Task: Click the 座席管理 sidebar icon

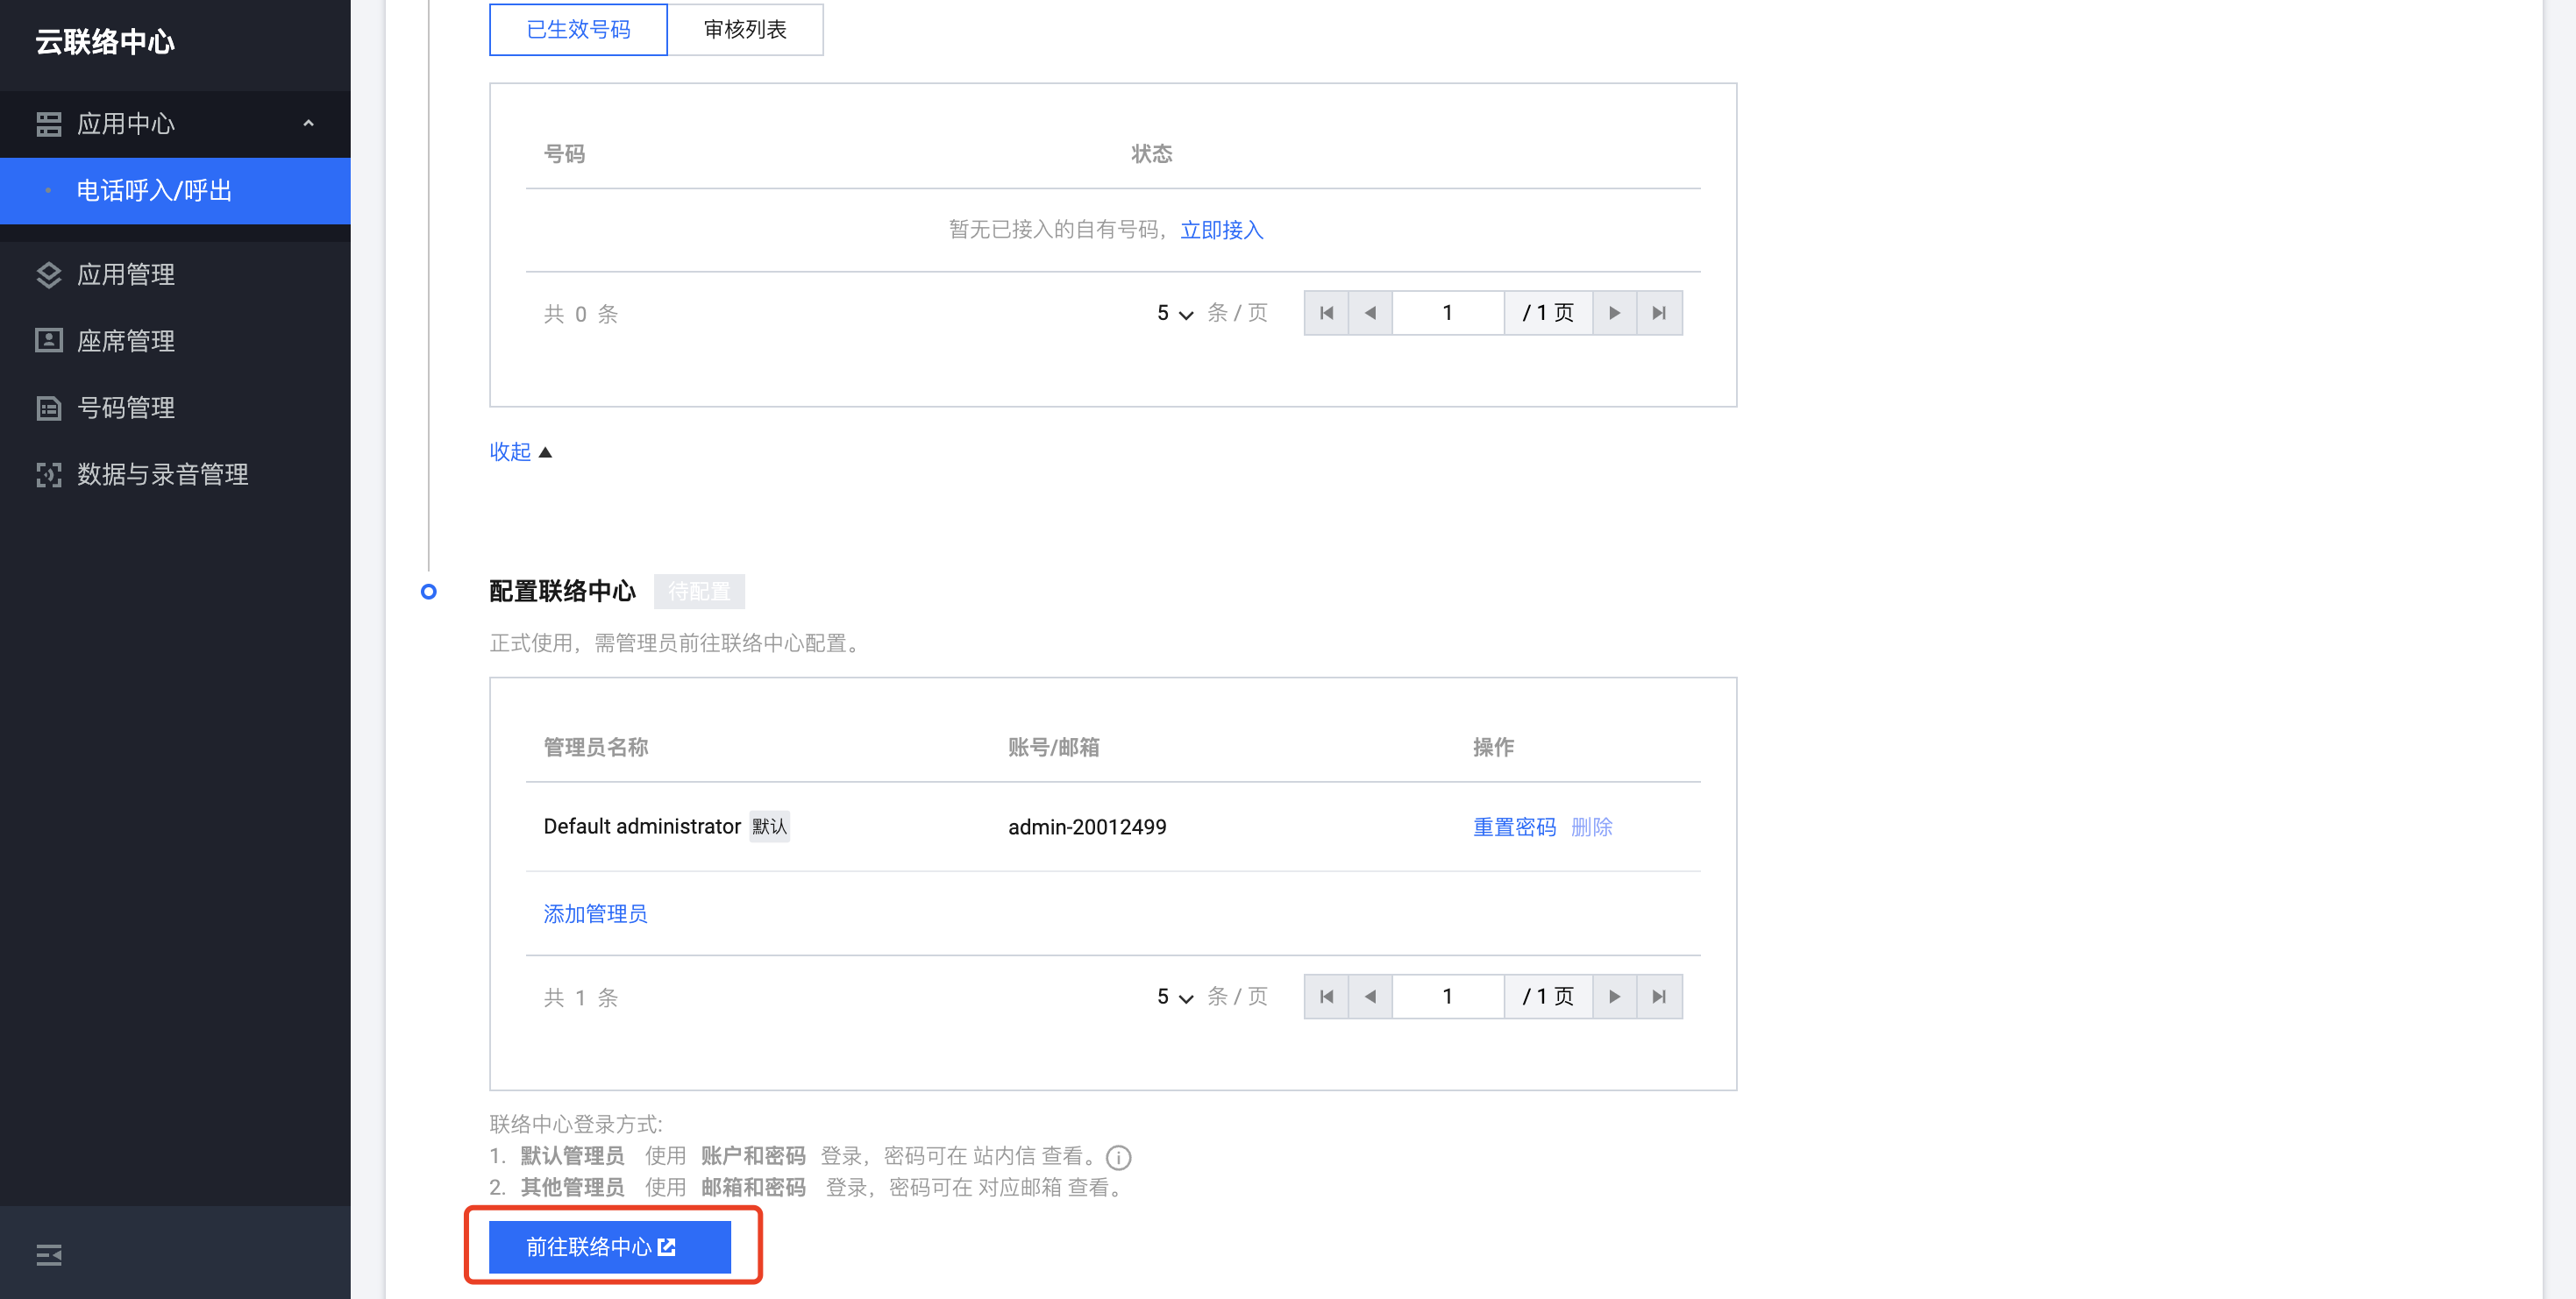Action: coord(48,341)
